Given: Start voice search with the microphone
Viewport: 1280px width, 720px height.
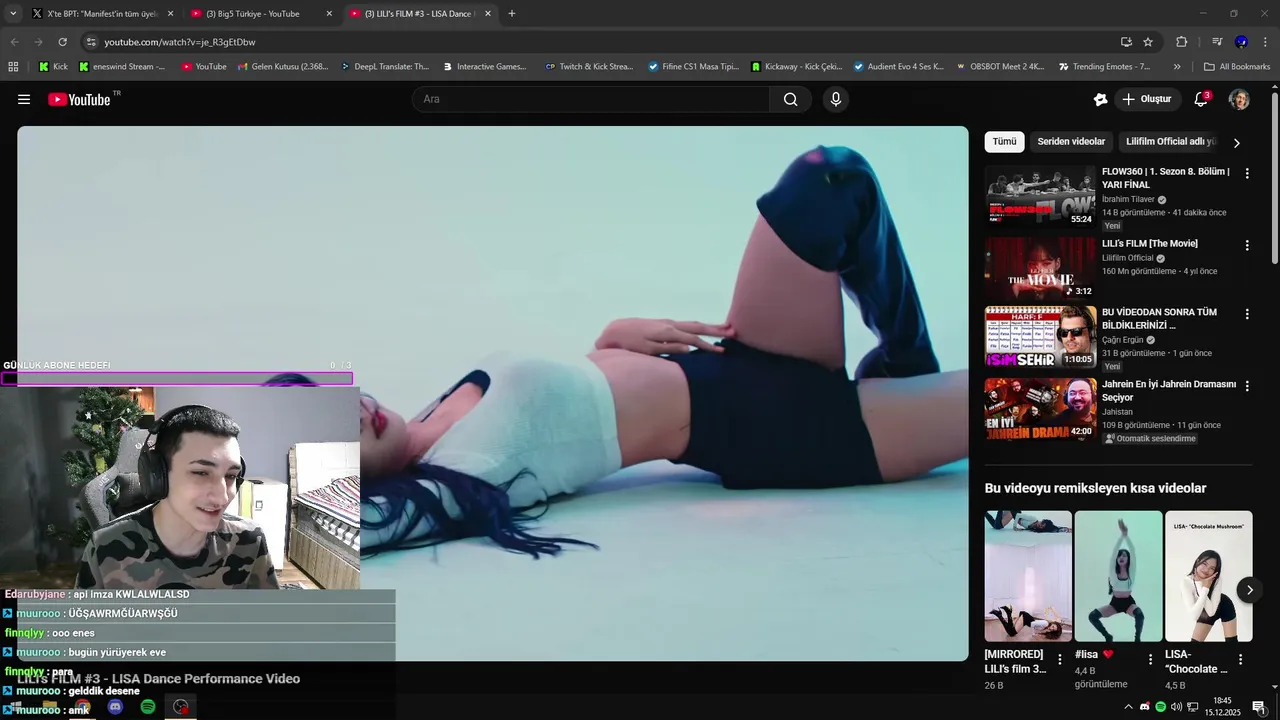Looking at the screenshot, I should point(836,99).
